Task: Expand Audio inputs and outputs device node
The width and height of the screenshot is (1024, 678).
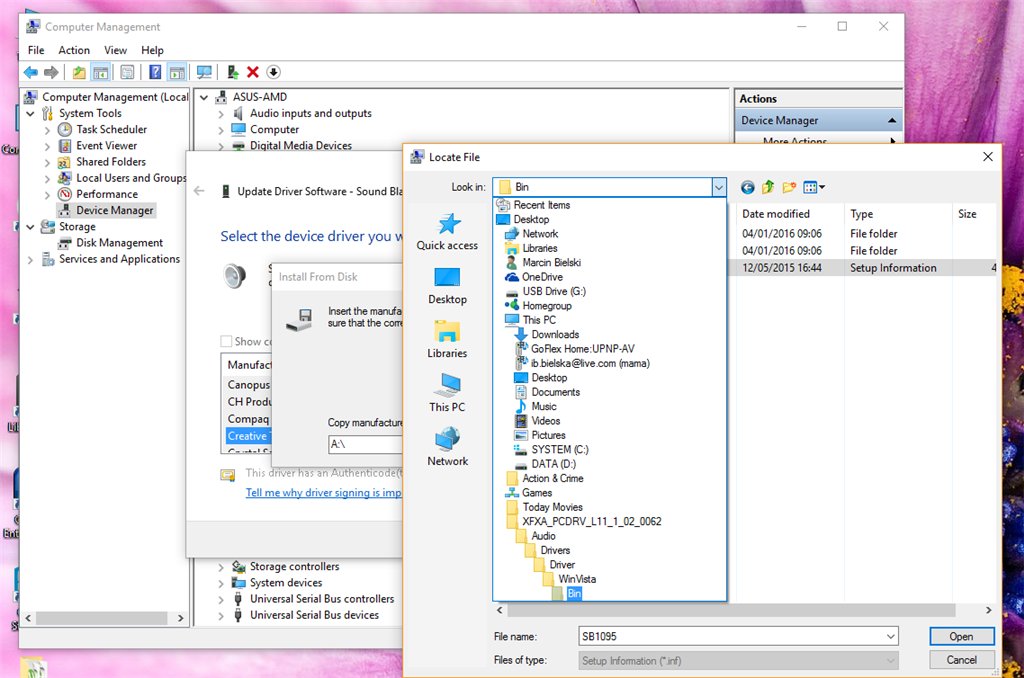Action: (x=221, y=114)
